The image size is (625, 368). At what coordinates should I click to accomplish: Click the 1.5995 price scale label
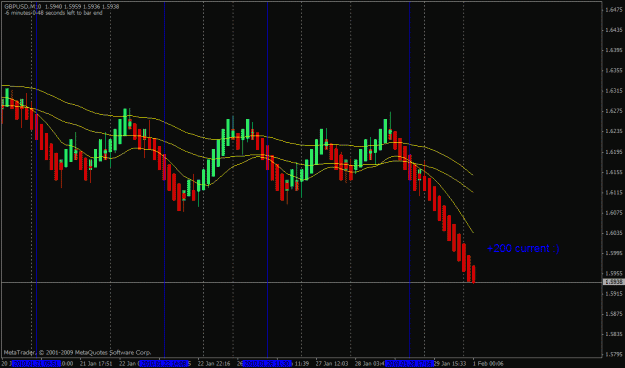[x=614, y=253]
